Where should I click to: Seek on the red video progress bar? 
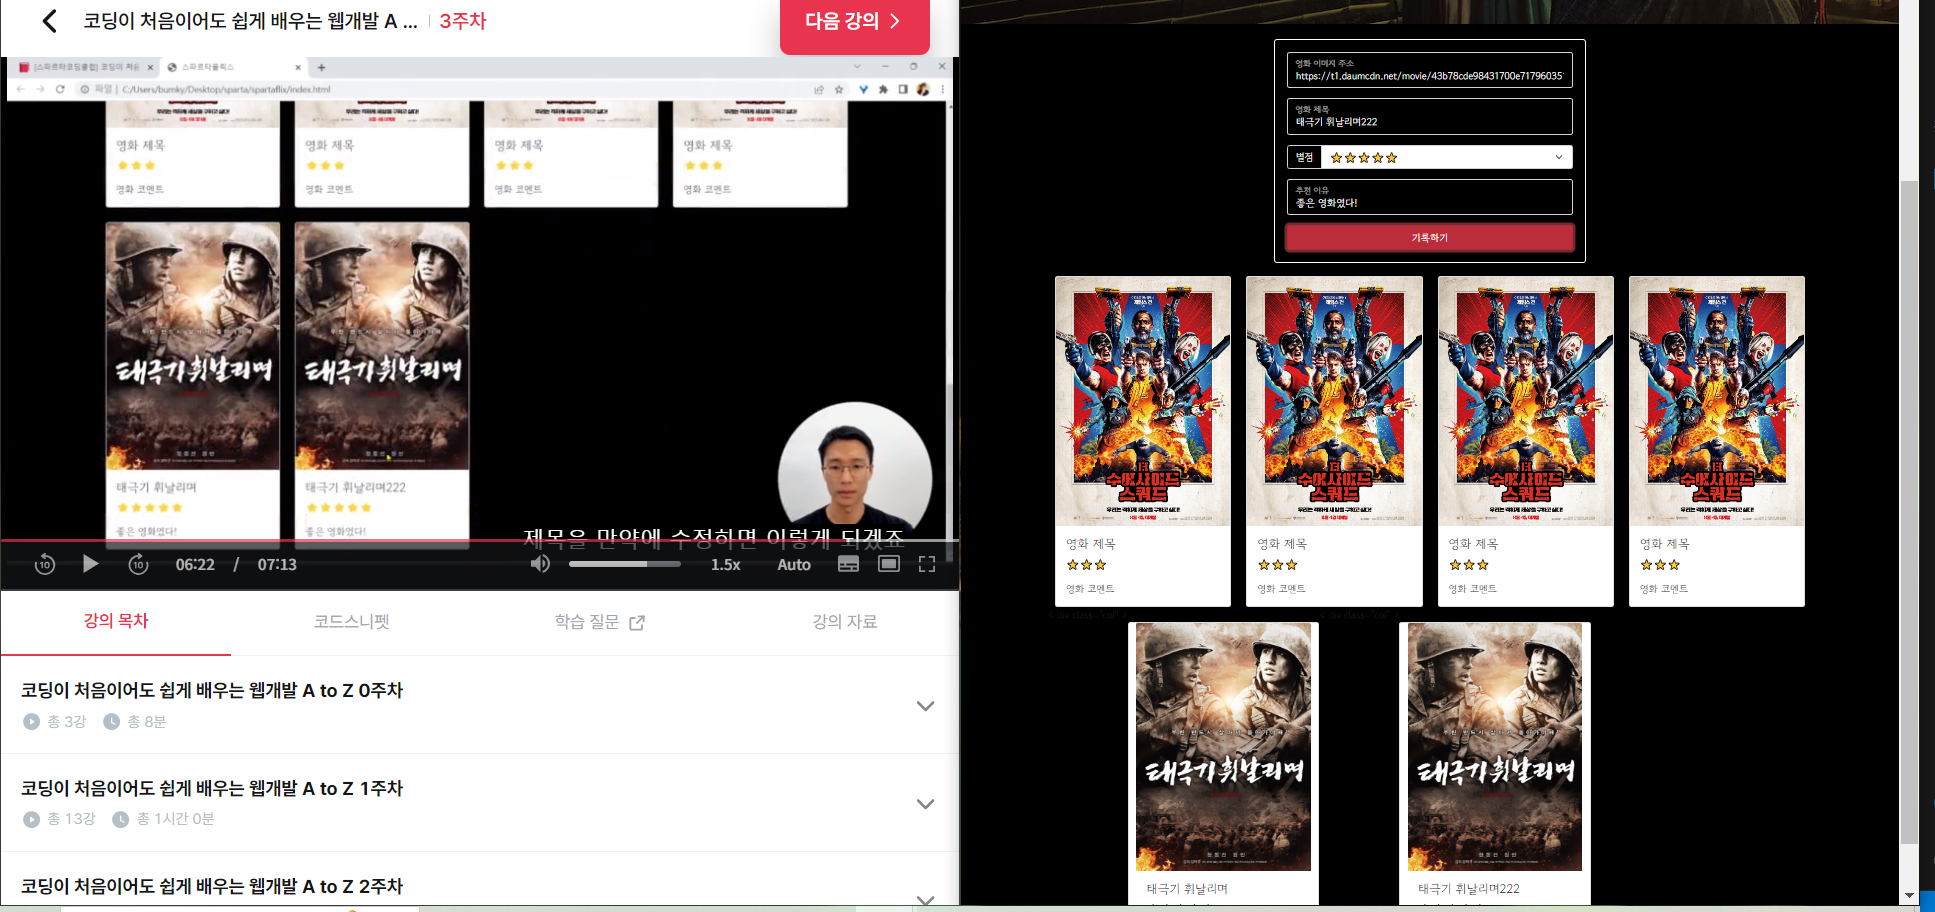pyautogui.click(x=480, y=541)
